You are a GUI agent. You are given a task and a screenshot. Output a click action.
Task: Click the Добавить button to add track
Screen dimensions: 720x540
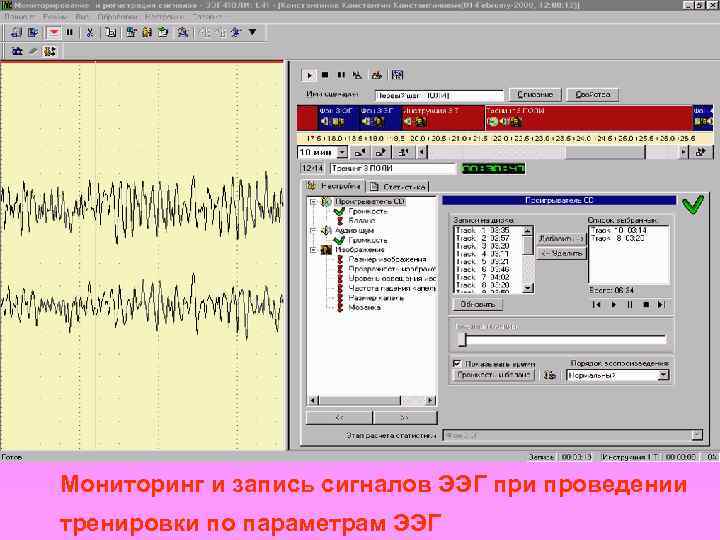[562, 238]
